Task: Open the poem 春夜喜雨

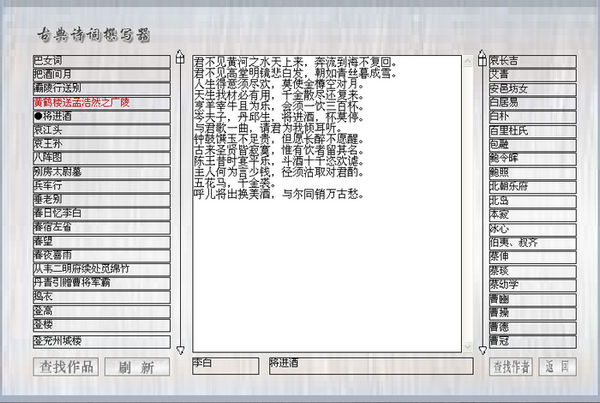Action: click(x=102, y=255)
